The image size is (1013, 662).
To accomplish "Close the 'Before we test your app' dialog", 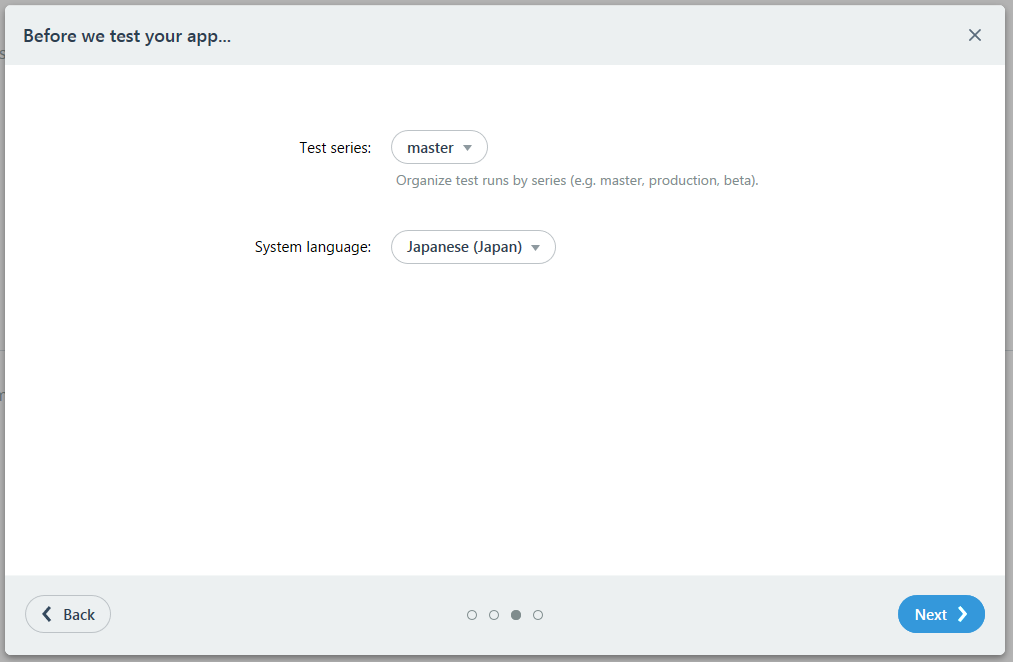I will pos(974,35).
